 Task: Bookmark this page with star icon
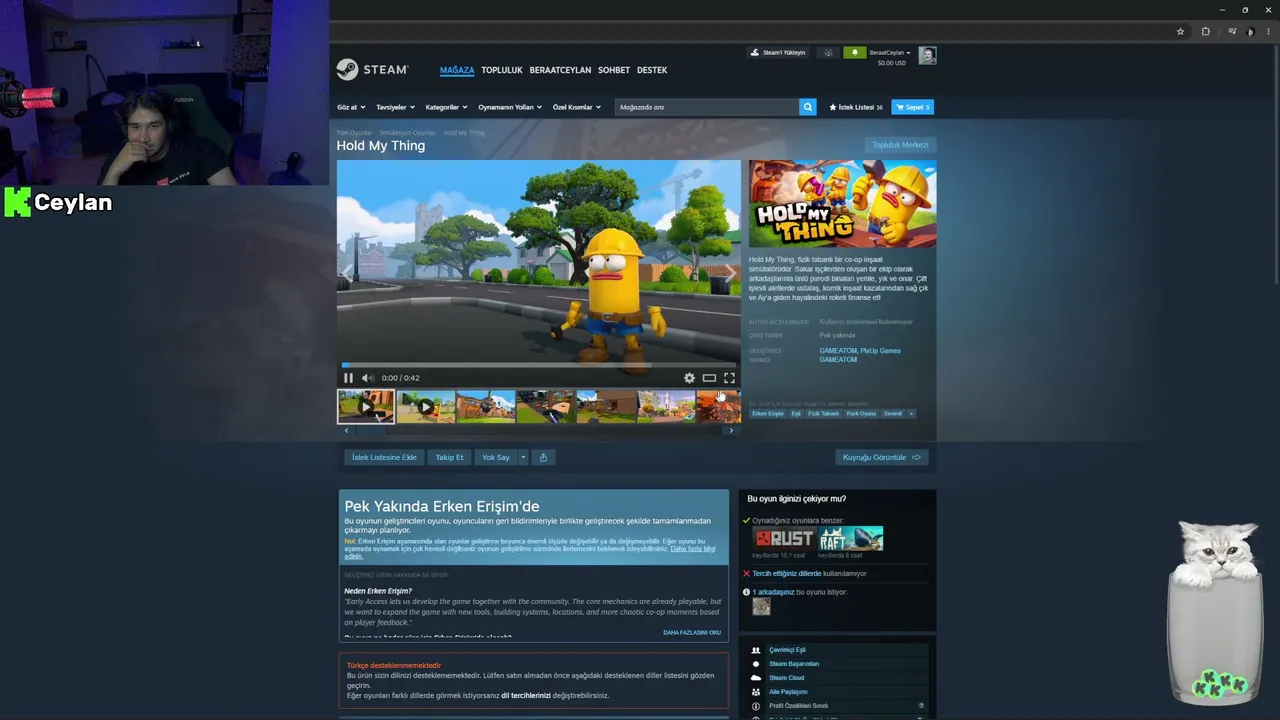[1180, 31]
